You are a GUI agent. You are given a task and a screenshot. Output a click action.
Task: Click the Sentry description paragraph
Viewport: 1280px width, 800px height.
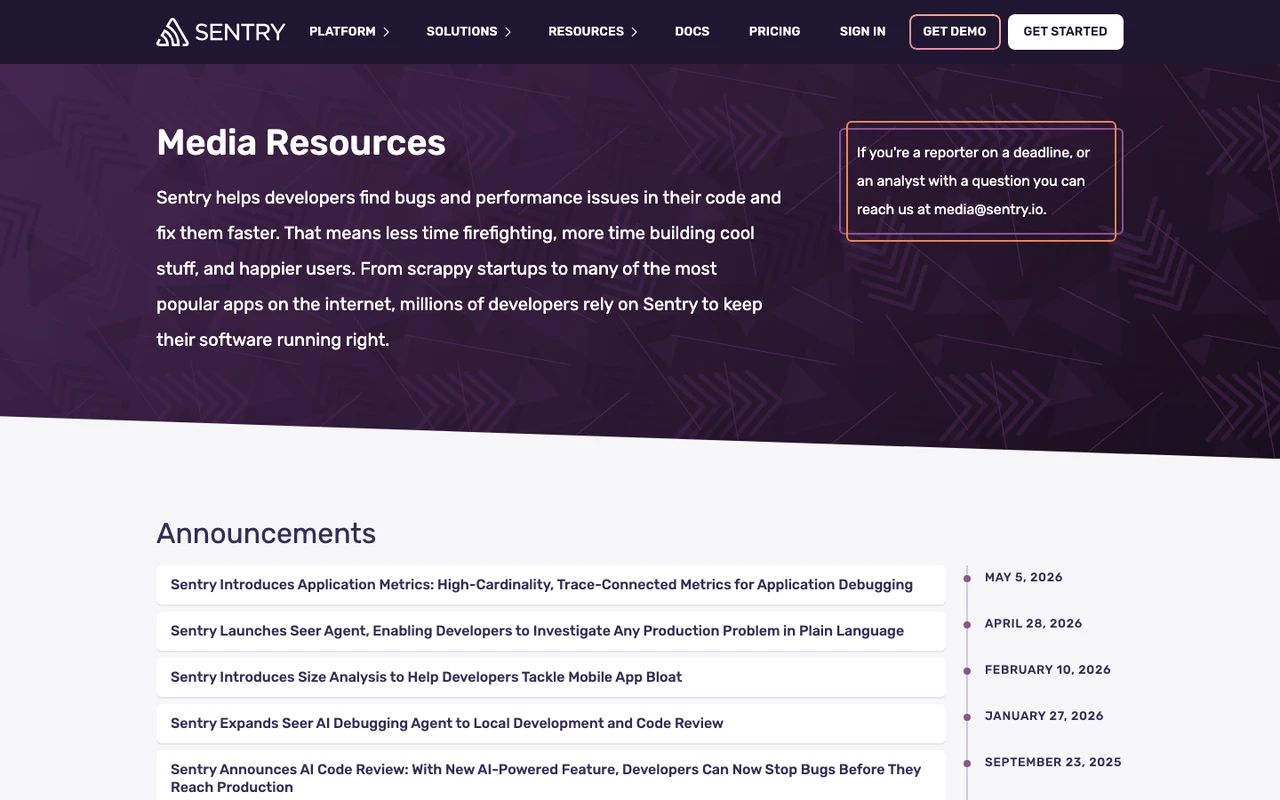[469, 269]
